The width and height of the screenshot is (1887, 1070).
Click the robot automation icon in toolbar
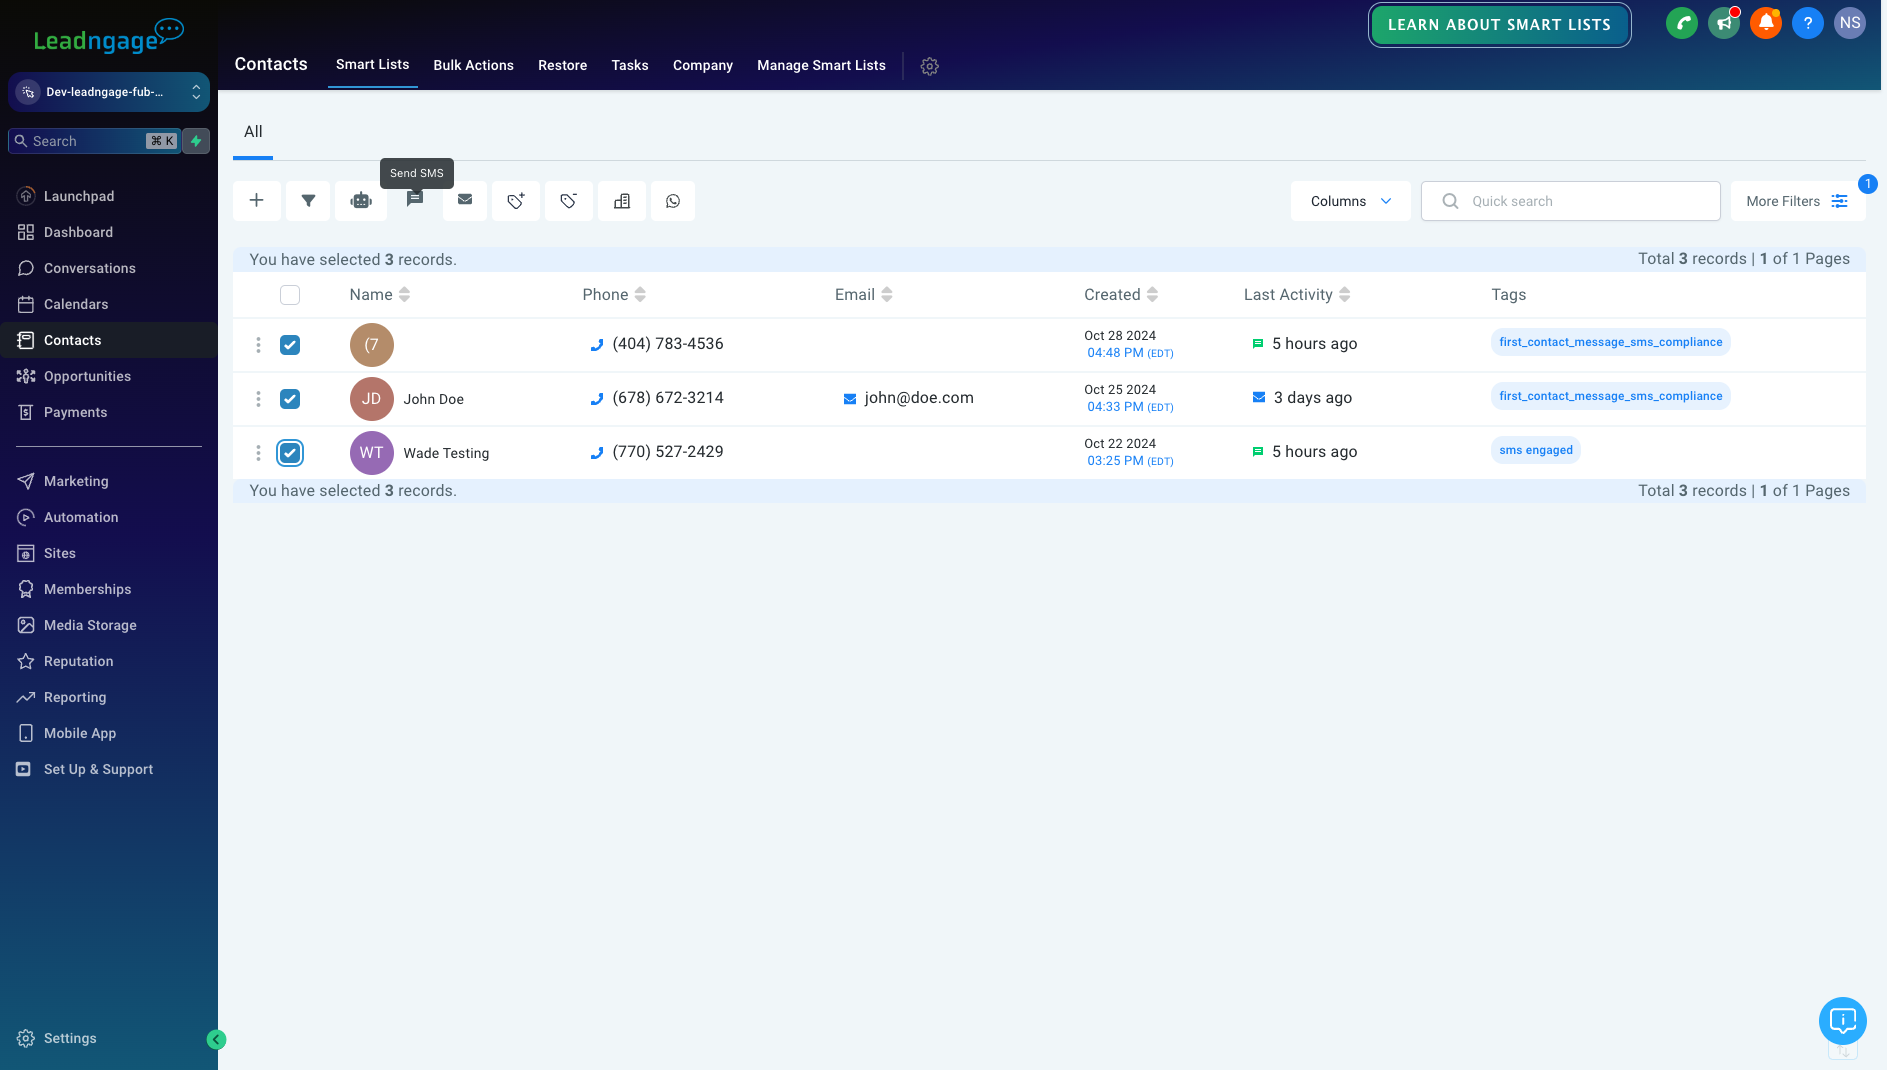click(361, 201)
